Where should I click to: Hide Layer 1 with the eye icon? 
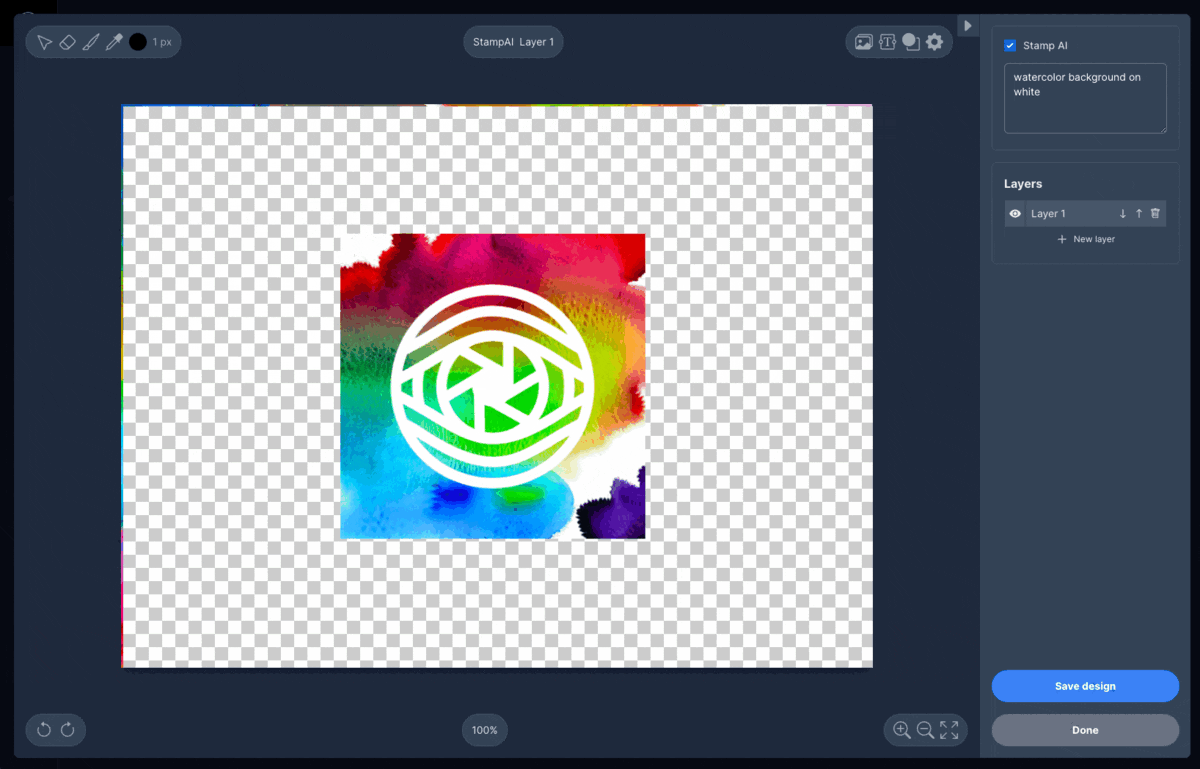1015,213
